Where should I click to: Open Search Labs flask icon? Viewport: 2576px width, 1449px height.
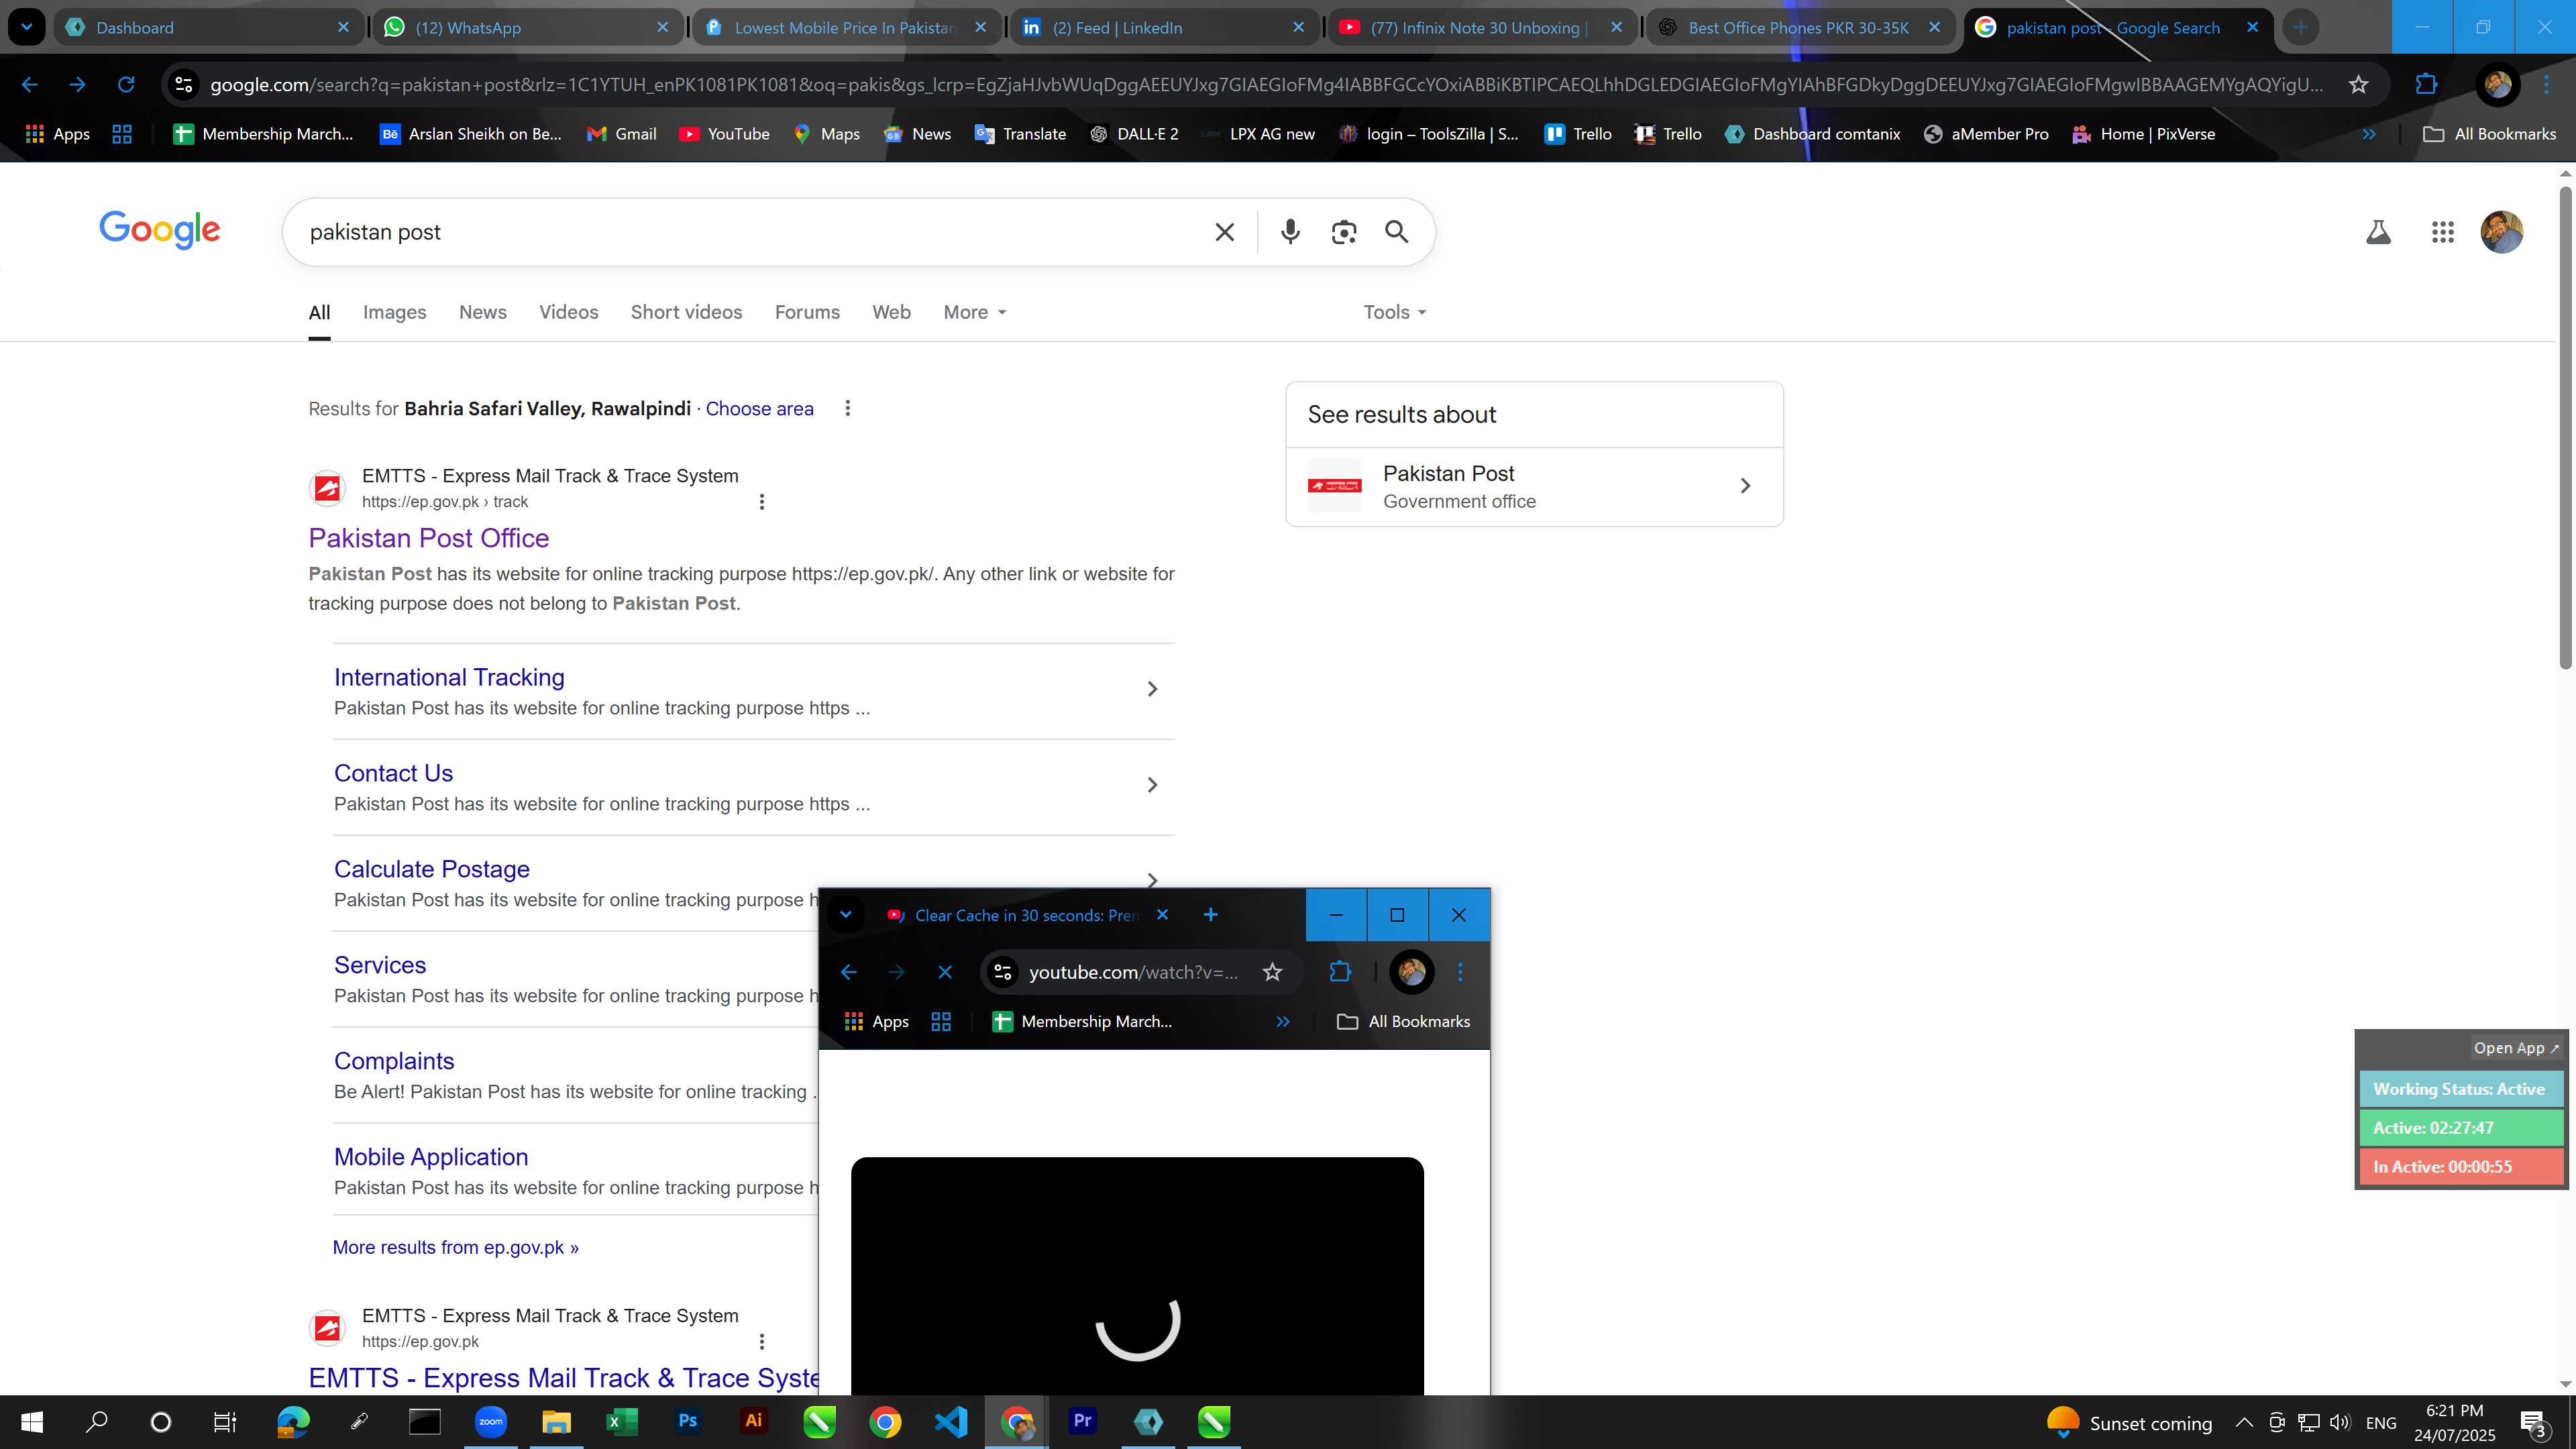click(x=2378, y=233)
